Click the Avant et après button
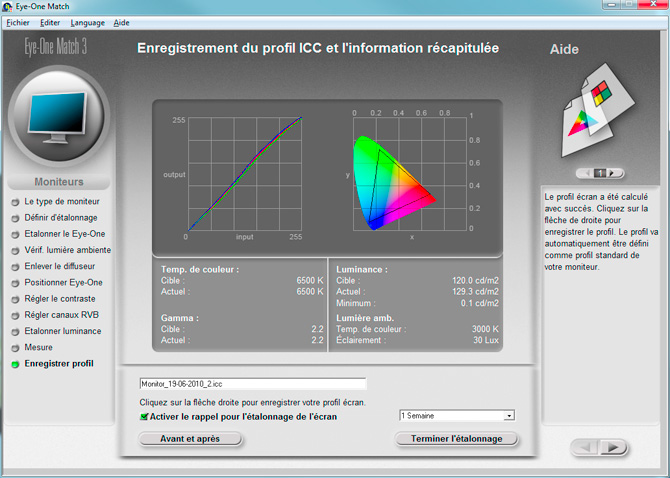670x478 pixels. (x=190, y=439)
